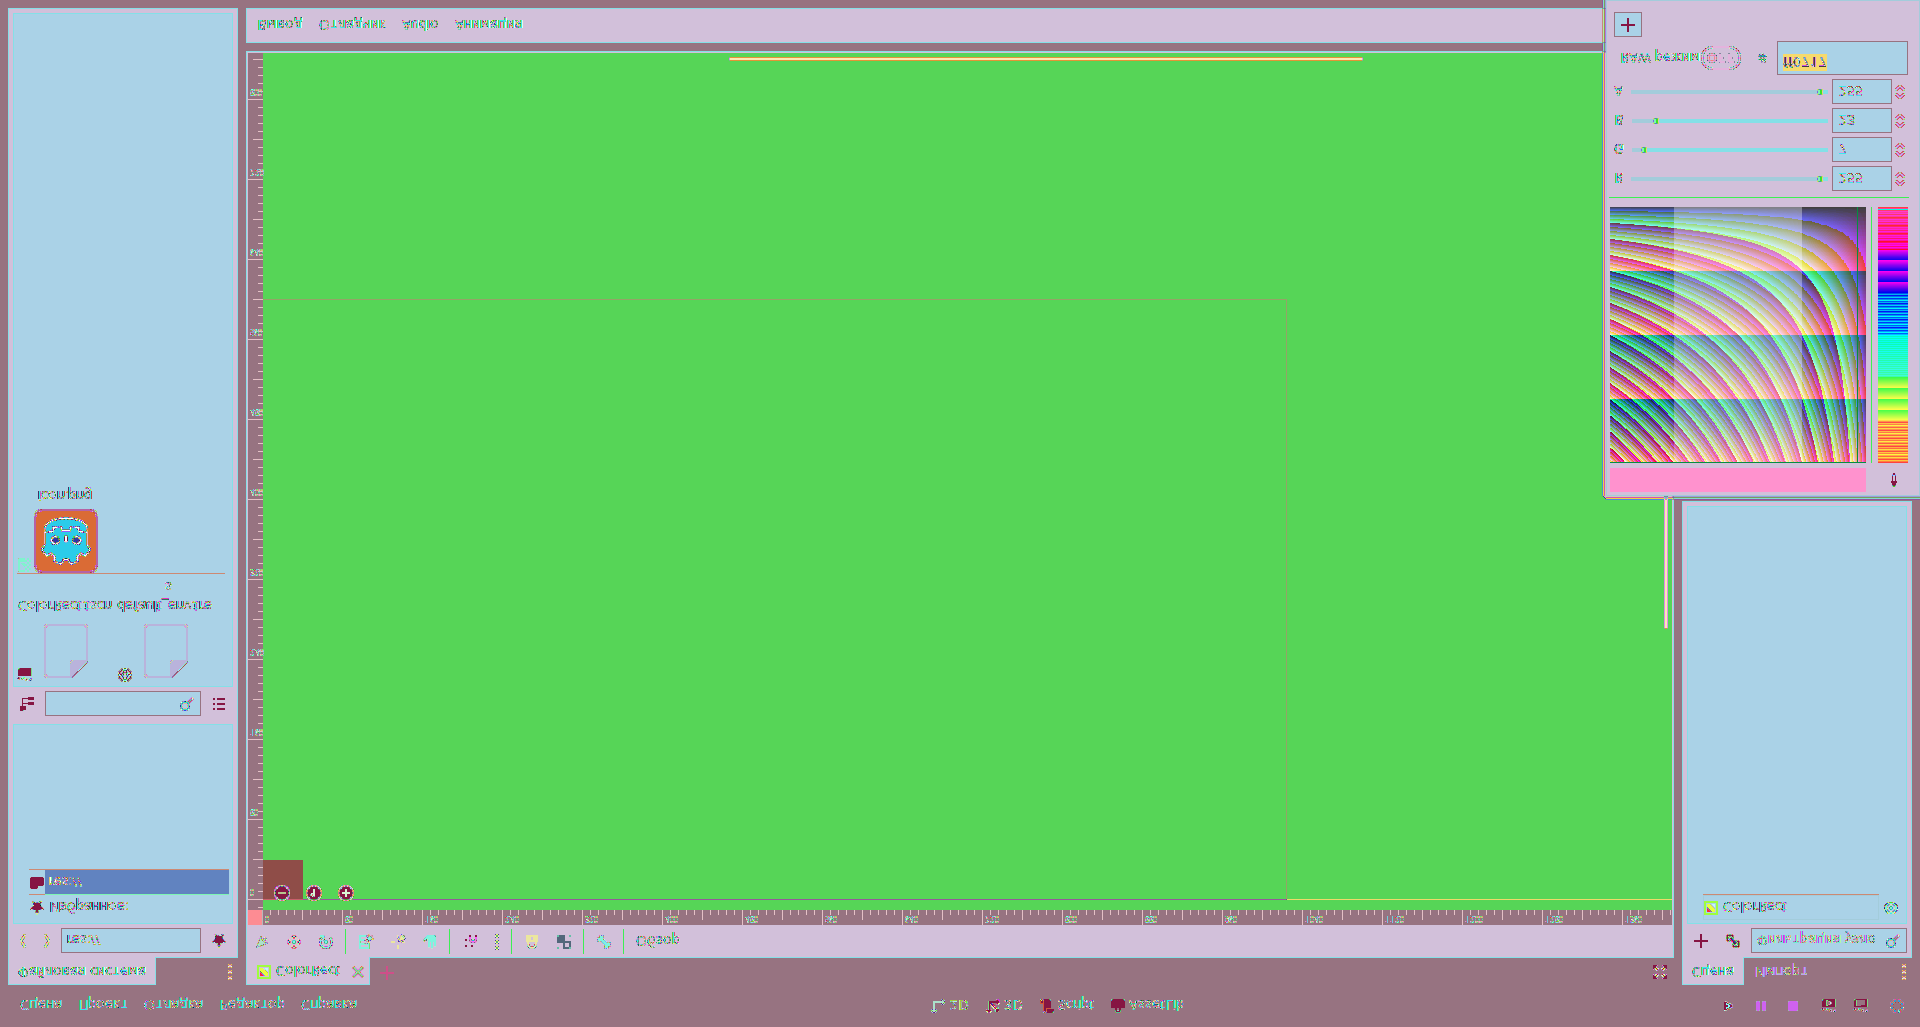Click the hex color code field
The height and width of the screenshot is (1027, 1920).
(1842, 59)
